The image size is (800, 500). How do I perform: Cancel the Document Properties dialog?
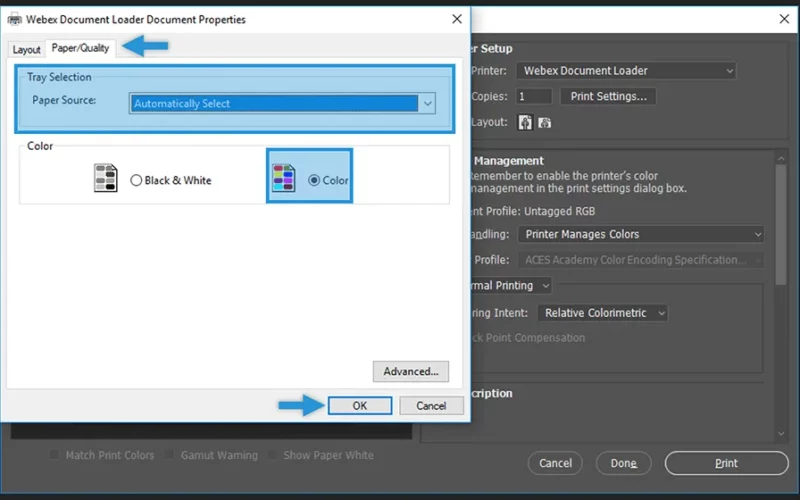(431, 406)
